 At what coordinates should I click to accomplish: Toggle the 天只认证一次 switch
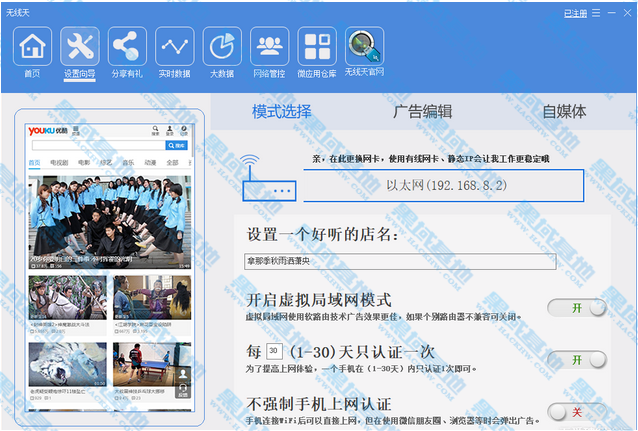(x=576, y=360)
